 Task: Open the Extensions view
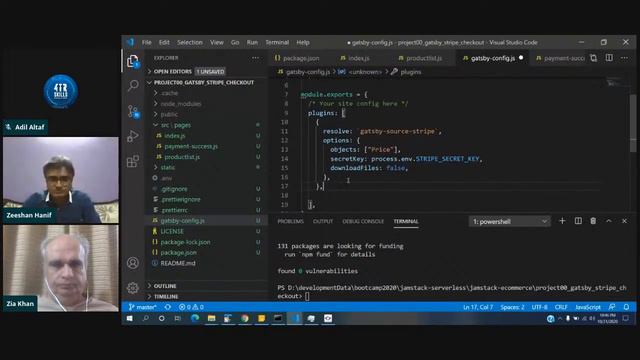[133, 161]
